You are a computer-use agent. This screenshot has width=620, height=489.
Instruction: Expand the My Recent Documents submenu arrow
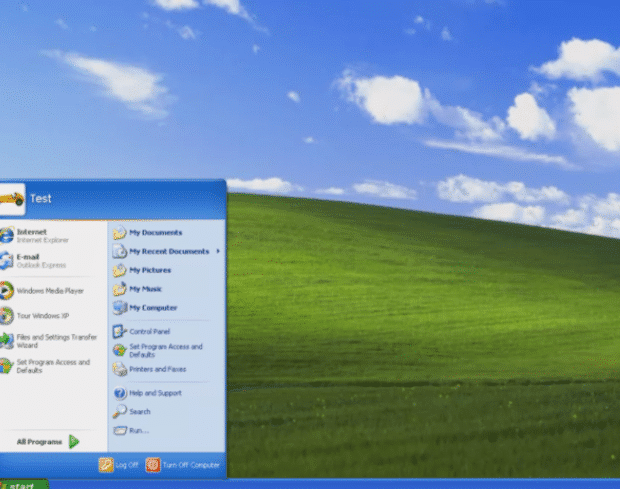coord(218,251)
